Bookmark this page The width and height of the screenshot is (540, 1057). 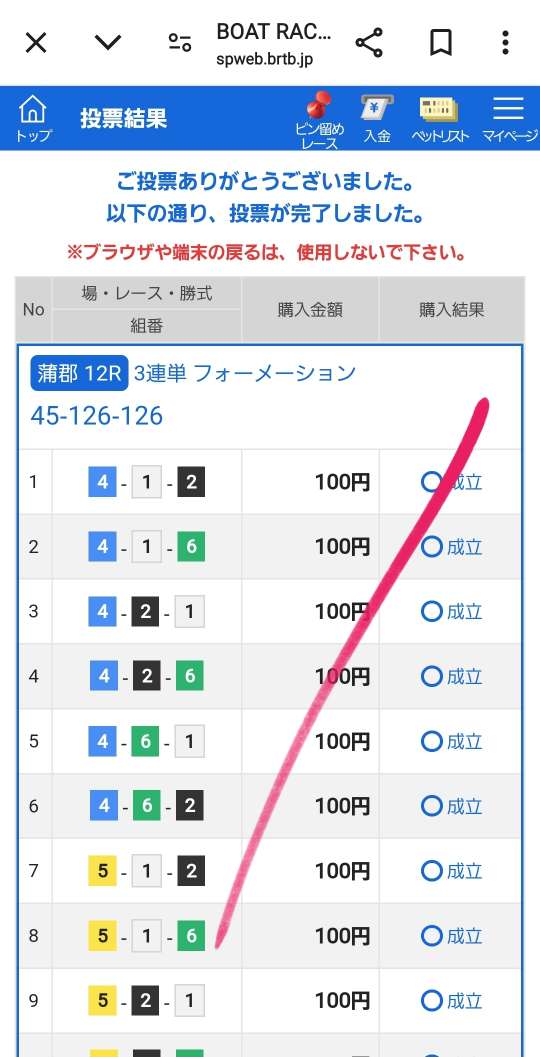click(x=440, y=43)
